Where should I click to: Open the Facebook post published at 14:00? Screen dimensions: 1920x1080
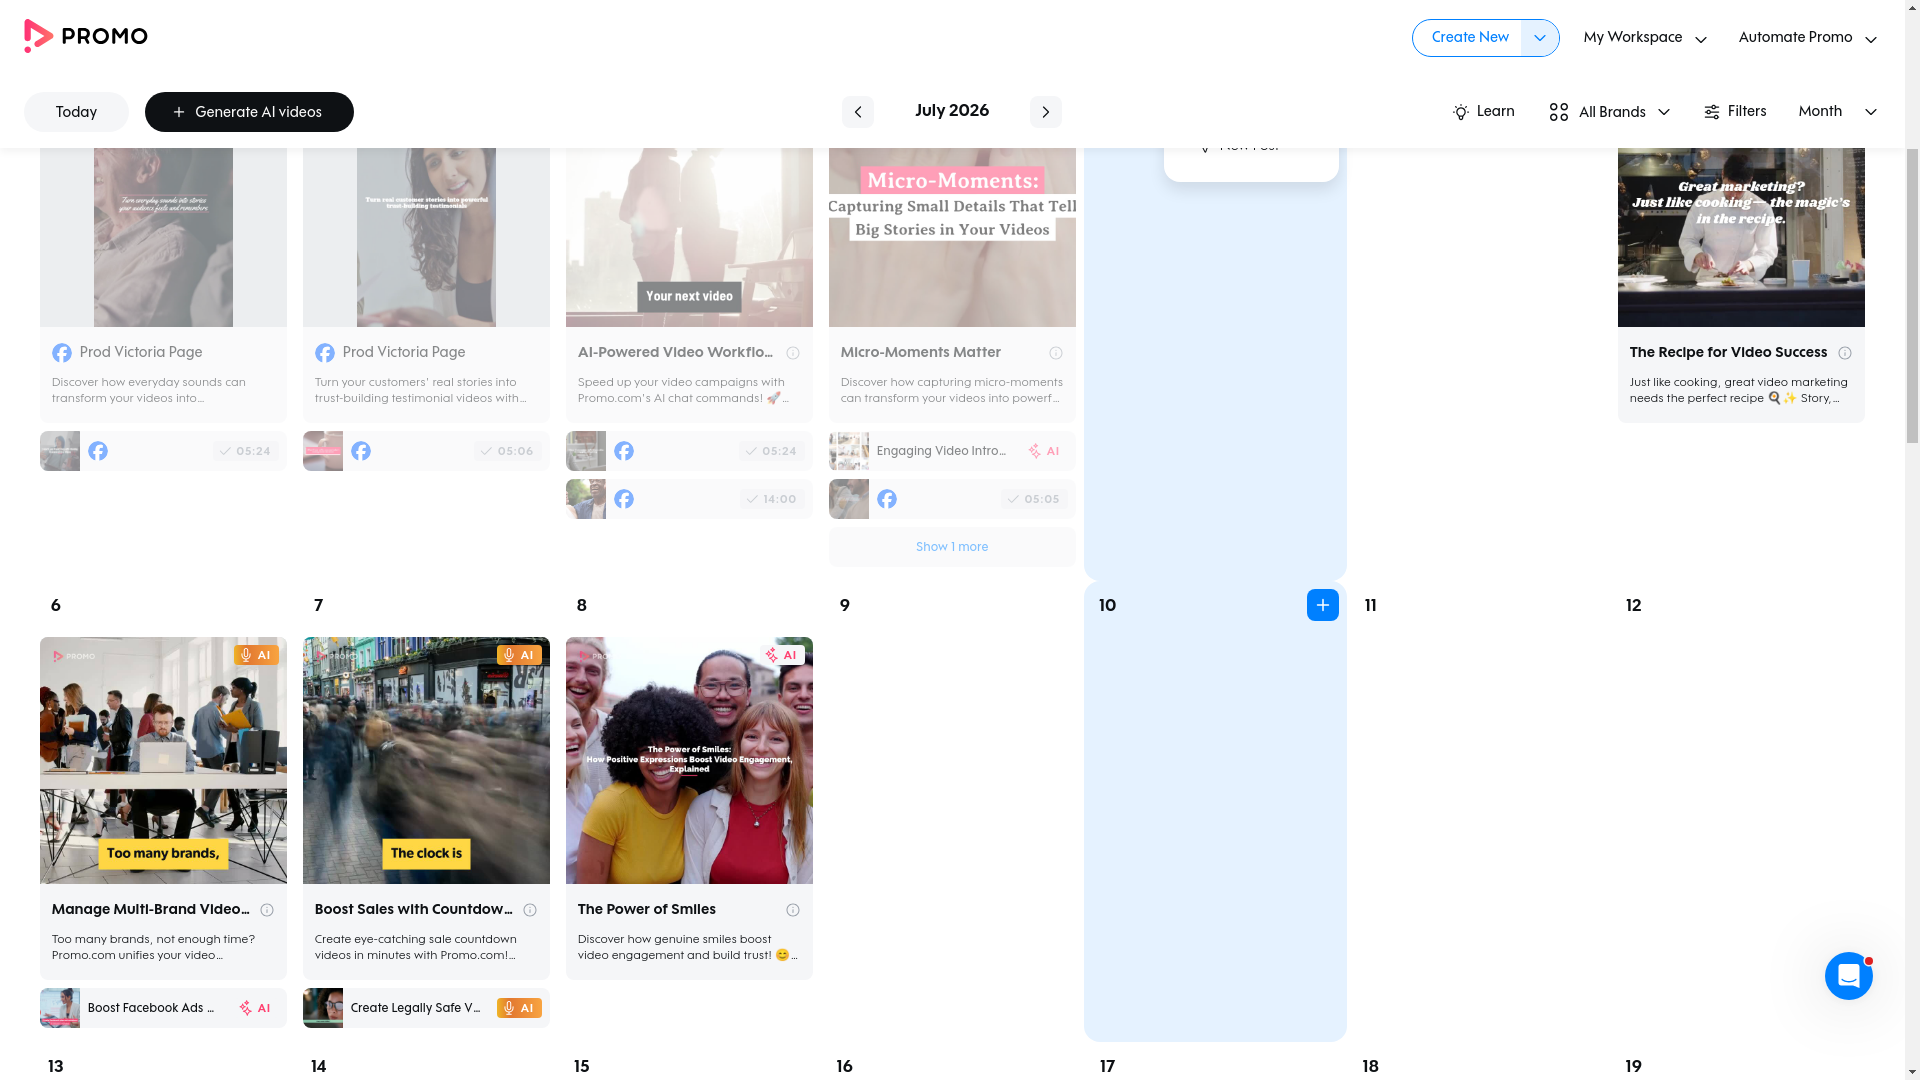pos(689,499)
